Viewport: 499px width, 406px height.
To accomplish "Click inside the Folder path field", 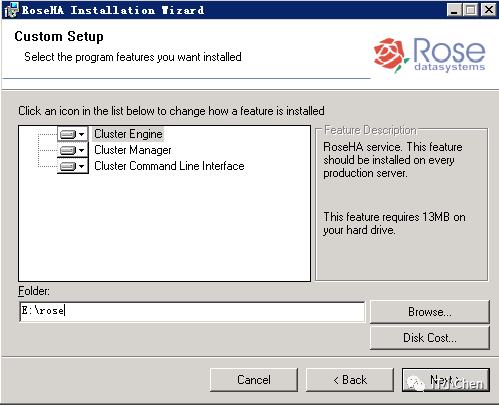I will tap(192, 312).
